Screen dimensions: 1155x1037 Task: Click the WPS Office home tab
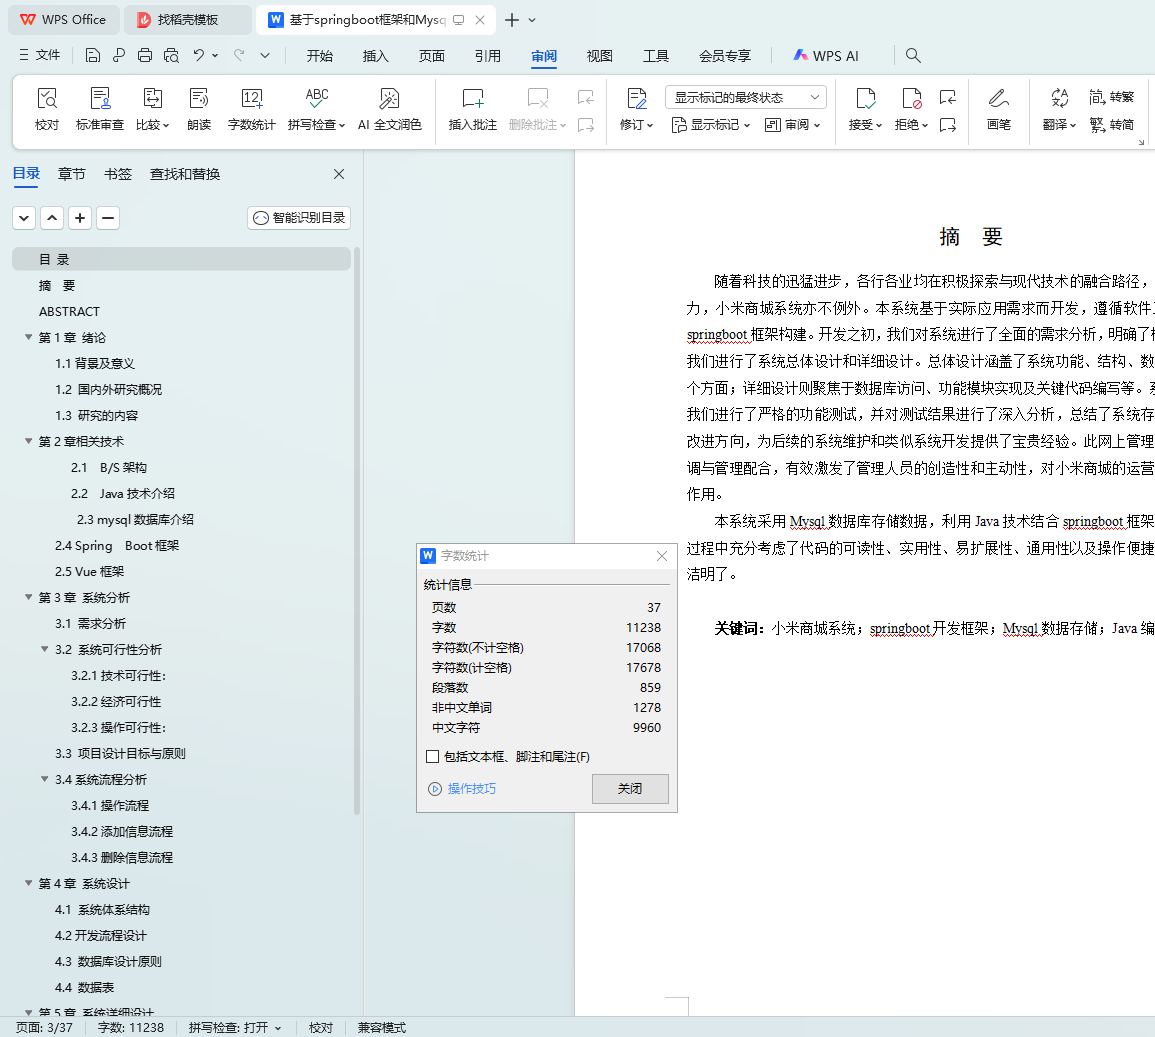click(x=63, y=20)
